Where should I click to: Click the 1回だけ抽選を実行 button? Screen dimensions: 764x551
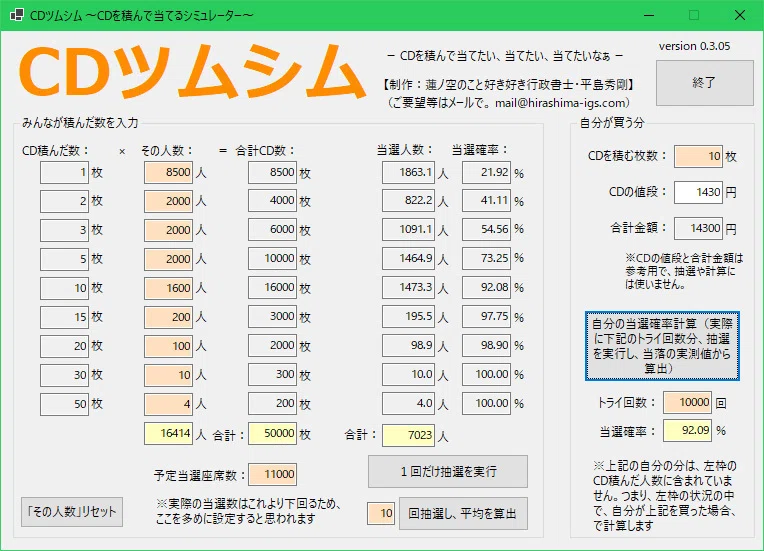point(448,471)
